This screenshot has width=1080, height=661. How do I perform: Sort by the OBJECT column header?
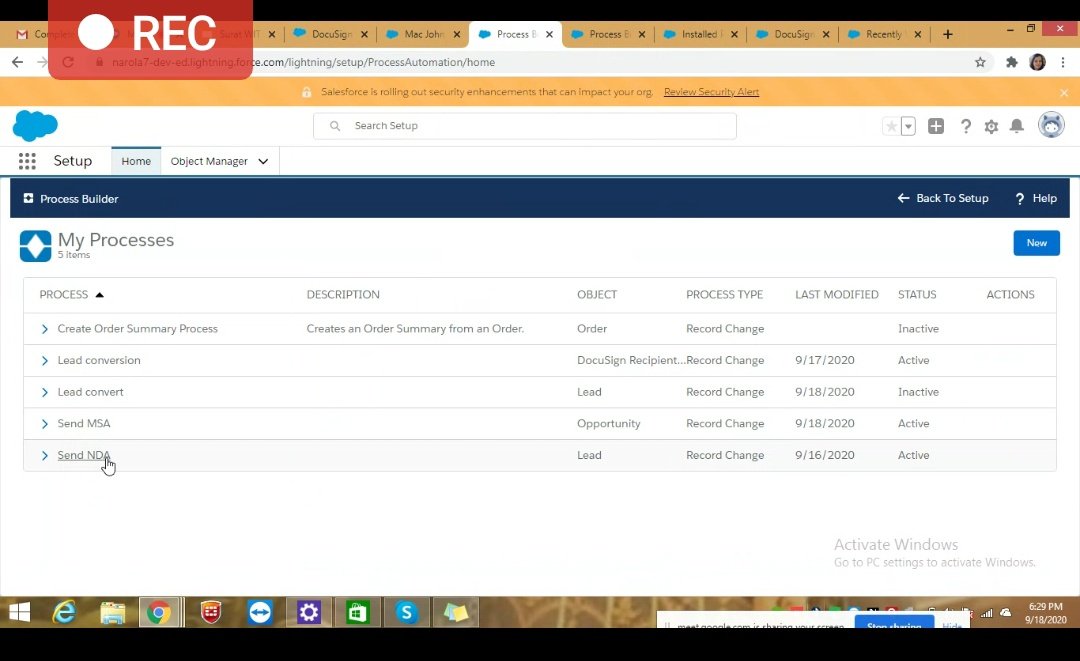[596, 295]
